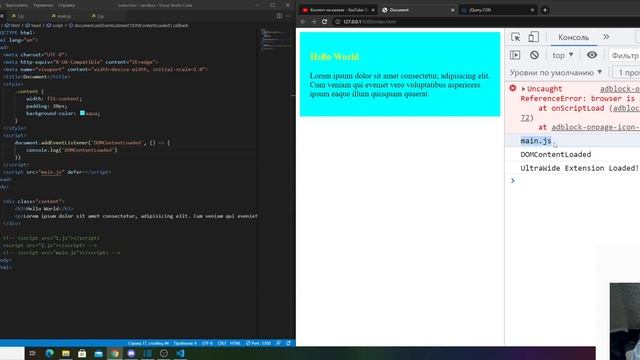Viewport: 640px width, 360px height.
Task: Clear the console with the ban icon
Action: tap(534, 55)
